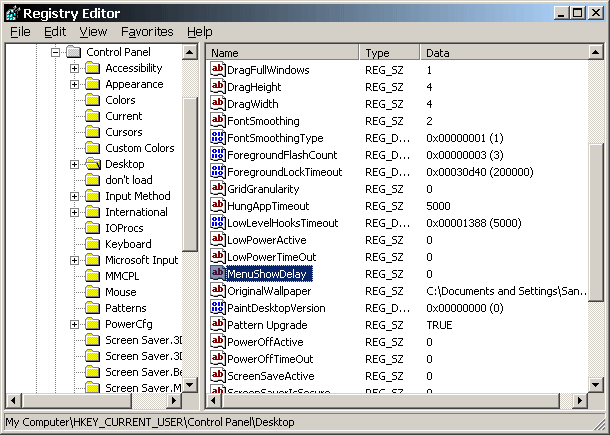610x435 pixels.
Task: Click the value list scroll down arrow
Action: pyautogui.click(x=596, y=382)
